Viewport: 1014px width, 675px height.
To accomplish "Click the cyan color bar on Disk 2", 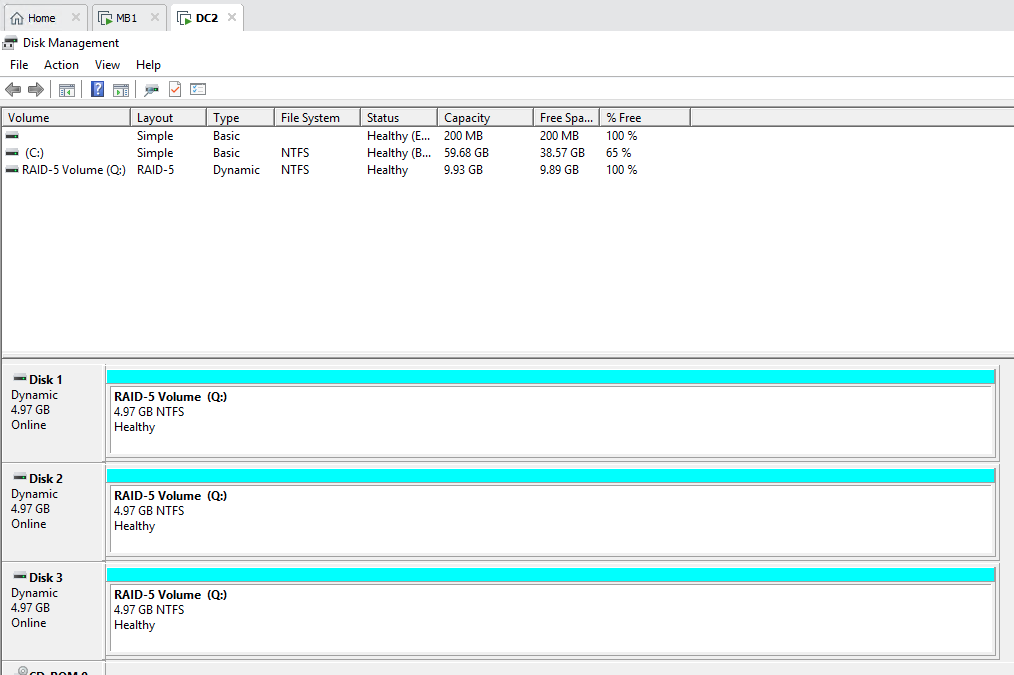I will point(550,475).
